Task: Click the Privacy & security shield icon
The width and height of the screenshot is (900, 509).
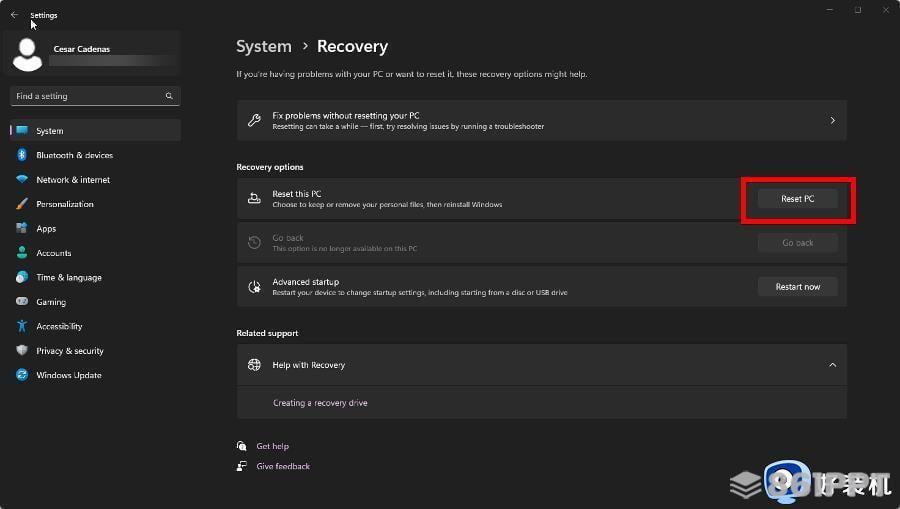Action: coord(22,350)
